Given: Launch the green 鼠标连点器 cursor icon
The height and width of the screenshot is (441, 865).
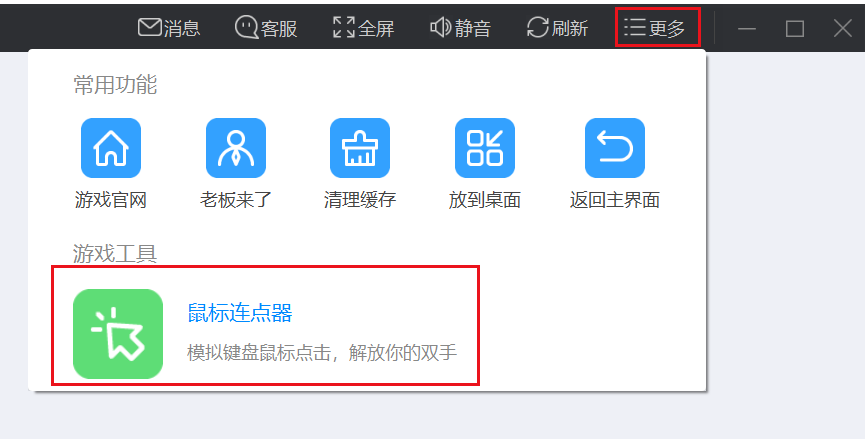Looking at the screenshot, I should click(118, 334).
